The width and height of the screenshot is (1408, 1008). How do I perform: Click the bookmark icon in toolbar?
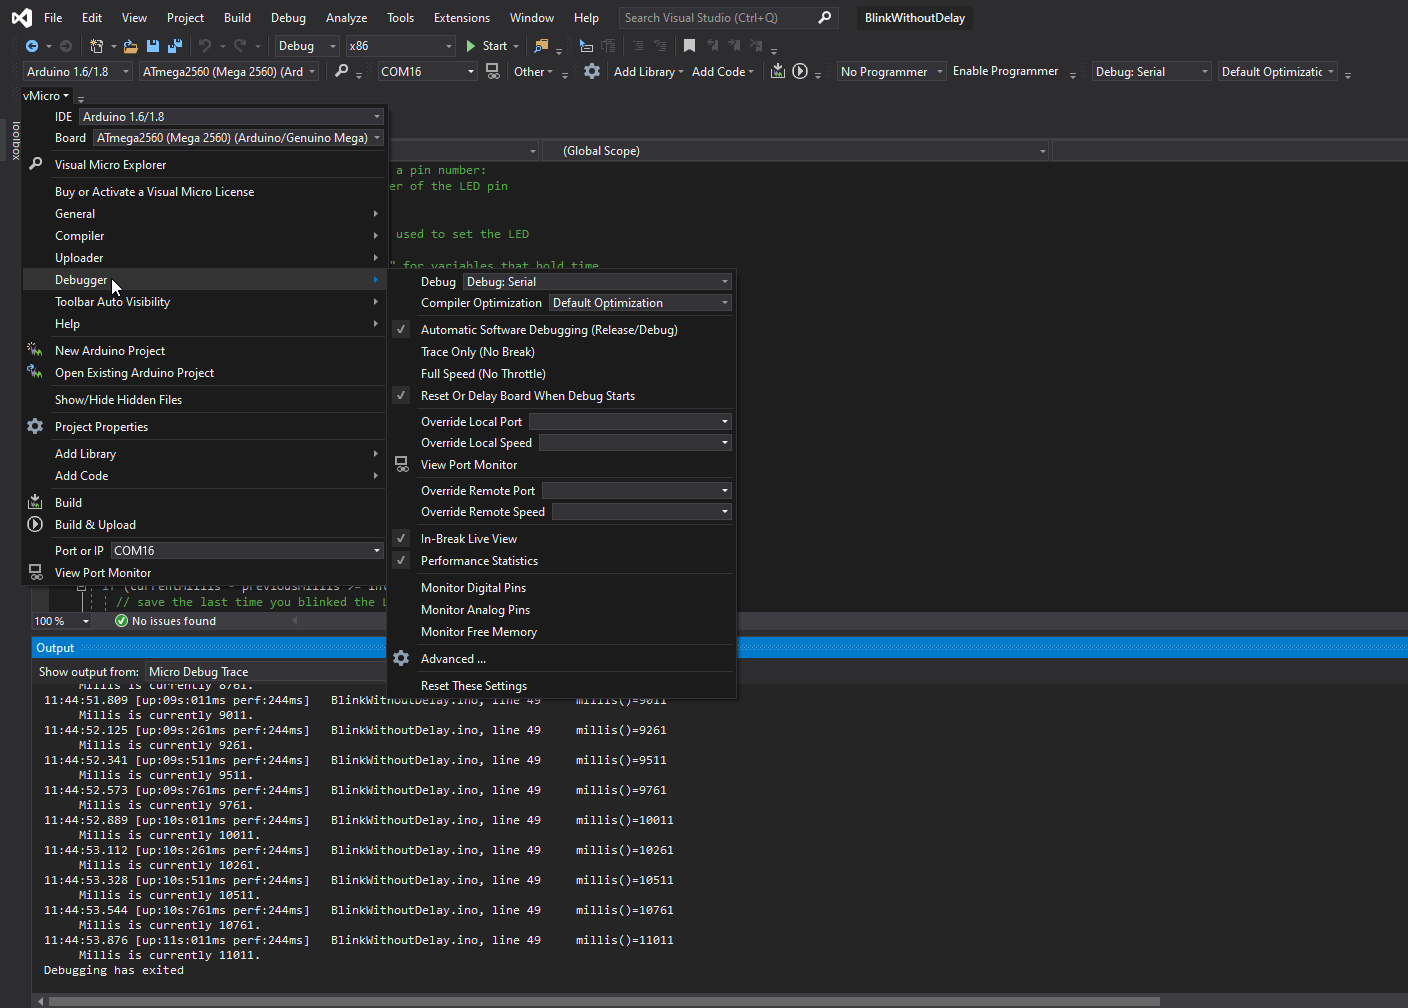(x=689, y=46)
